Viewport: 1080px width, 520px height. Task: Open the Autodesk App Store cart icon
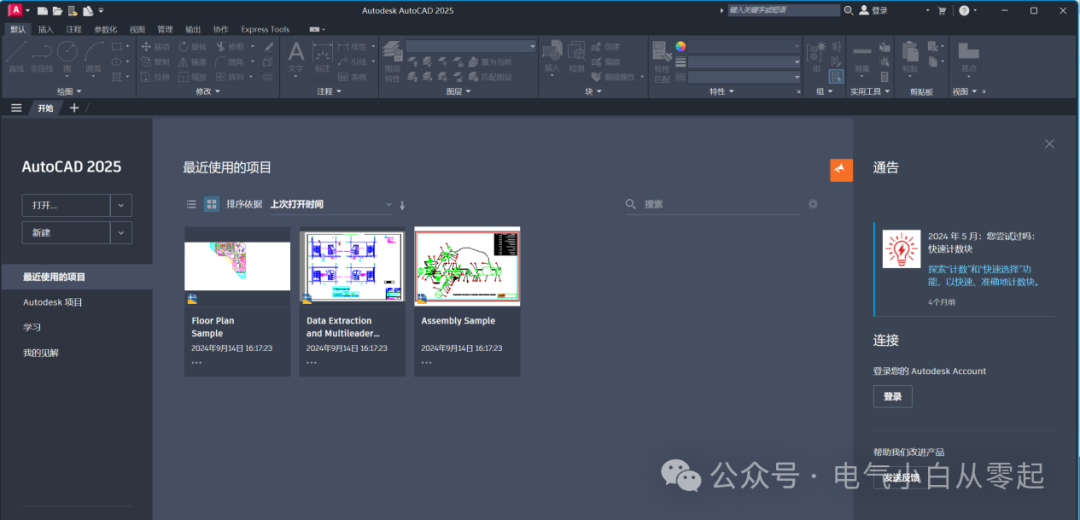(x=942, y=10)
